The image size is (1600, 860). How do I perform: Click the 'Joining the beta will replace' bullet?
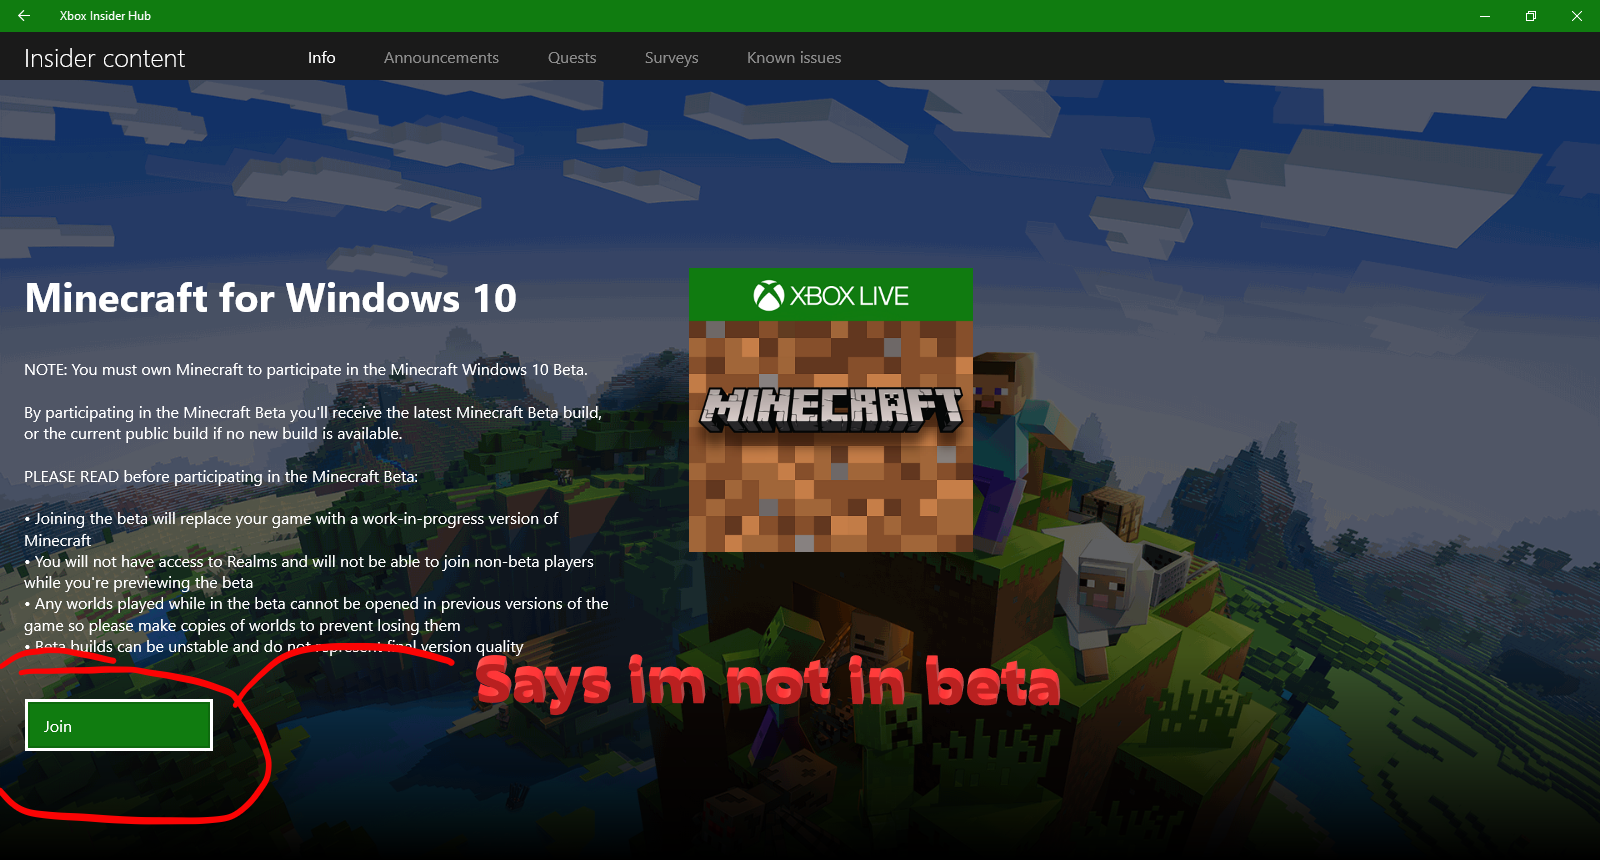coord(291,529)
